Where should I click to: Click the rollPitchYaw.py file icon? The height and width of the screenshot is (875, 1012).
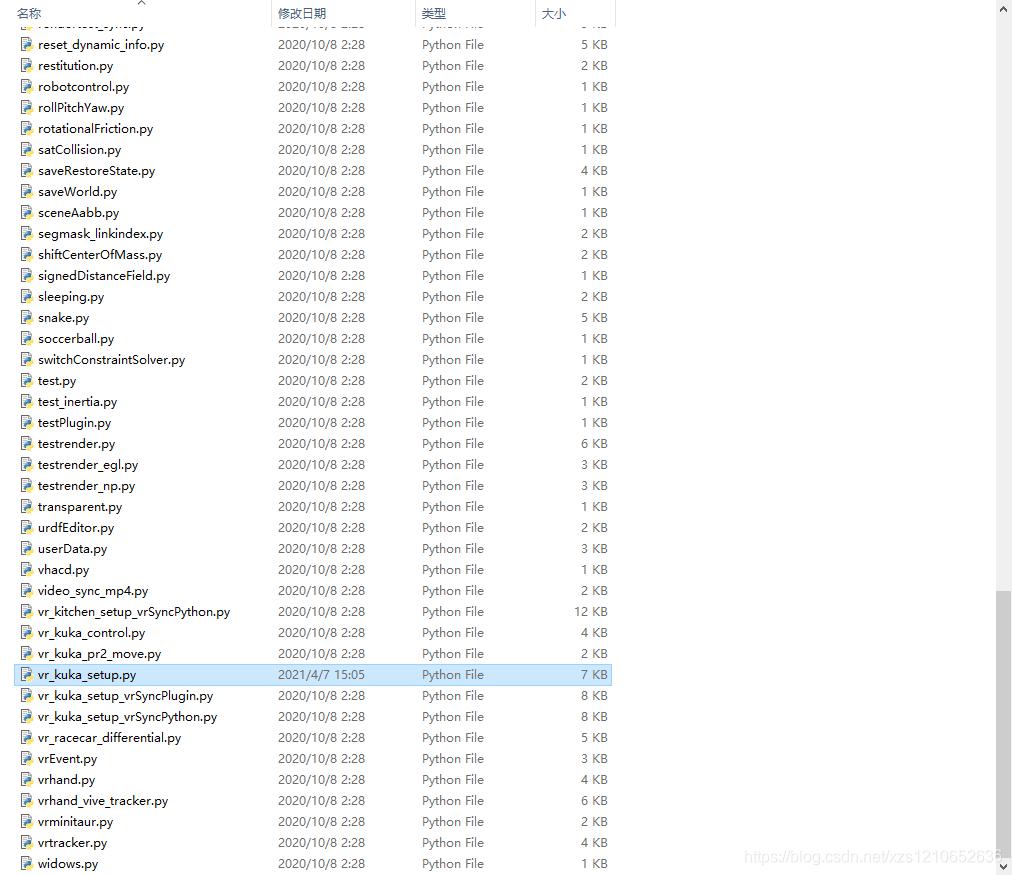pos(26,107)
